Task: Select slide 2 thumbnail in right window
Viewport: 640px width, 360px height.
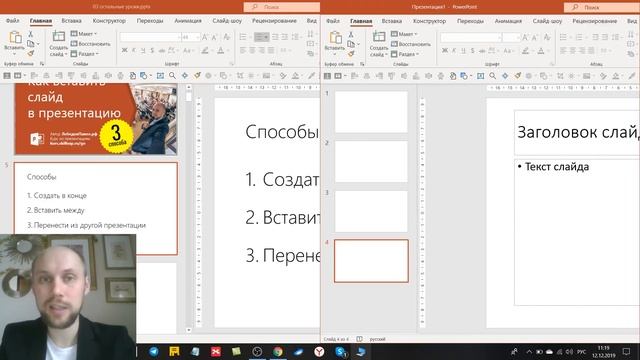Action: [371, 162]
